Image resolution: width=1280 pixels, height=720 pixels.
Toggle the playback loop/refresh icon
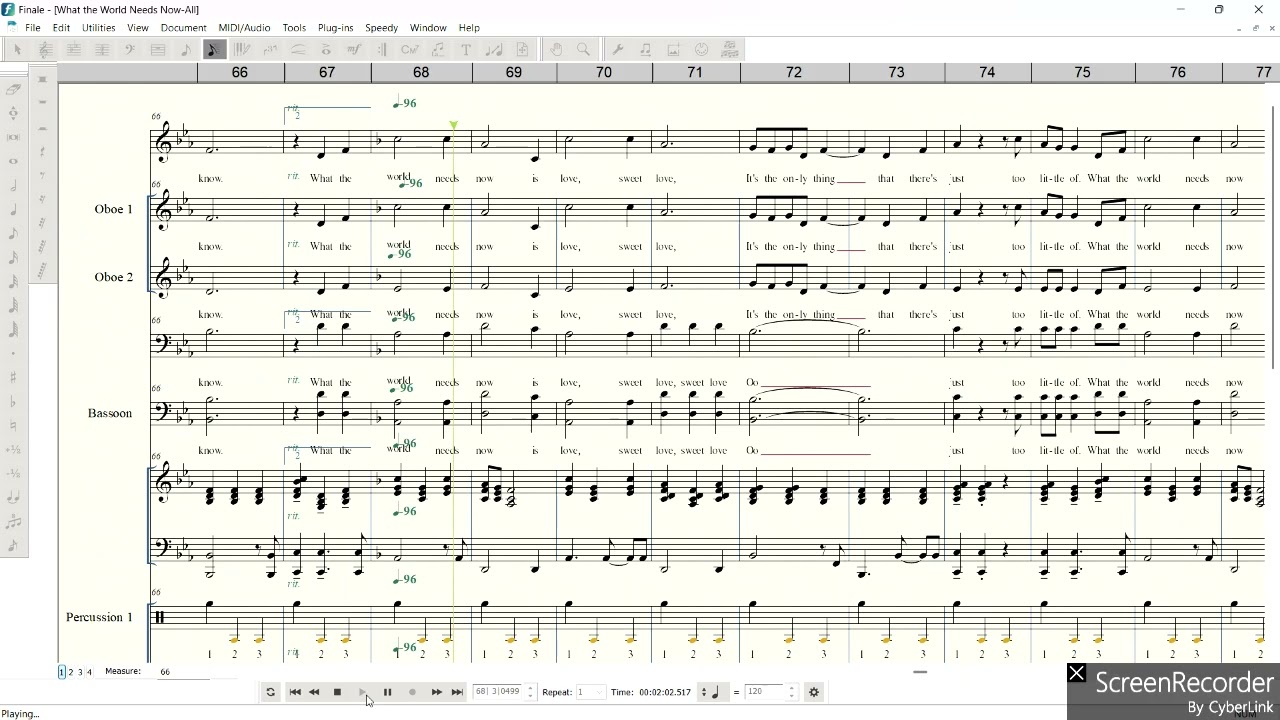[x=270, y=692]
